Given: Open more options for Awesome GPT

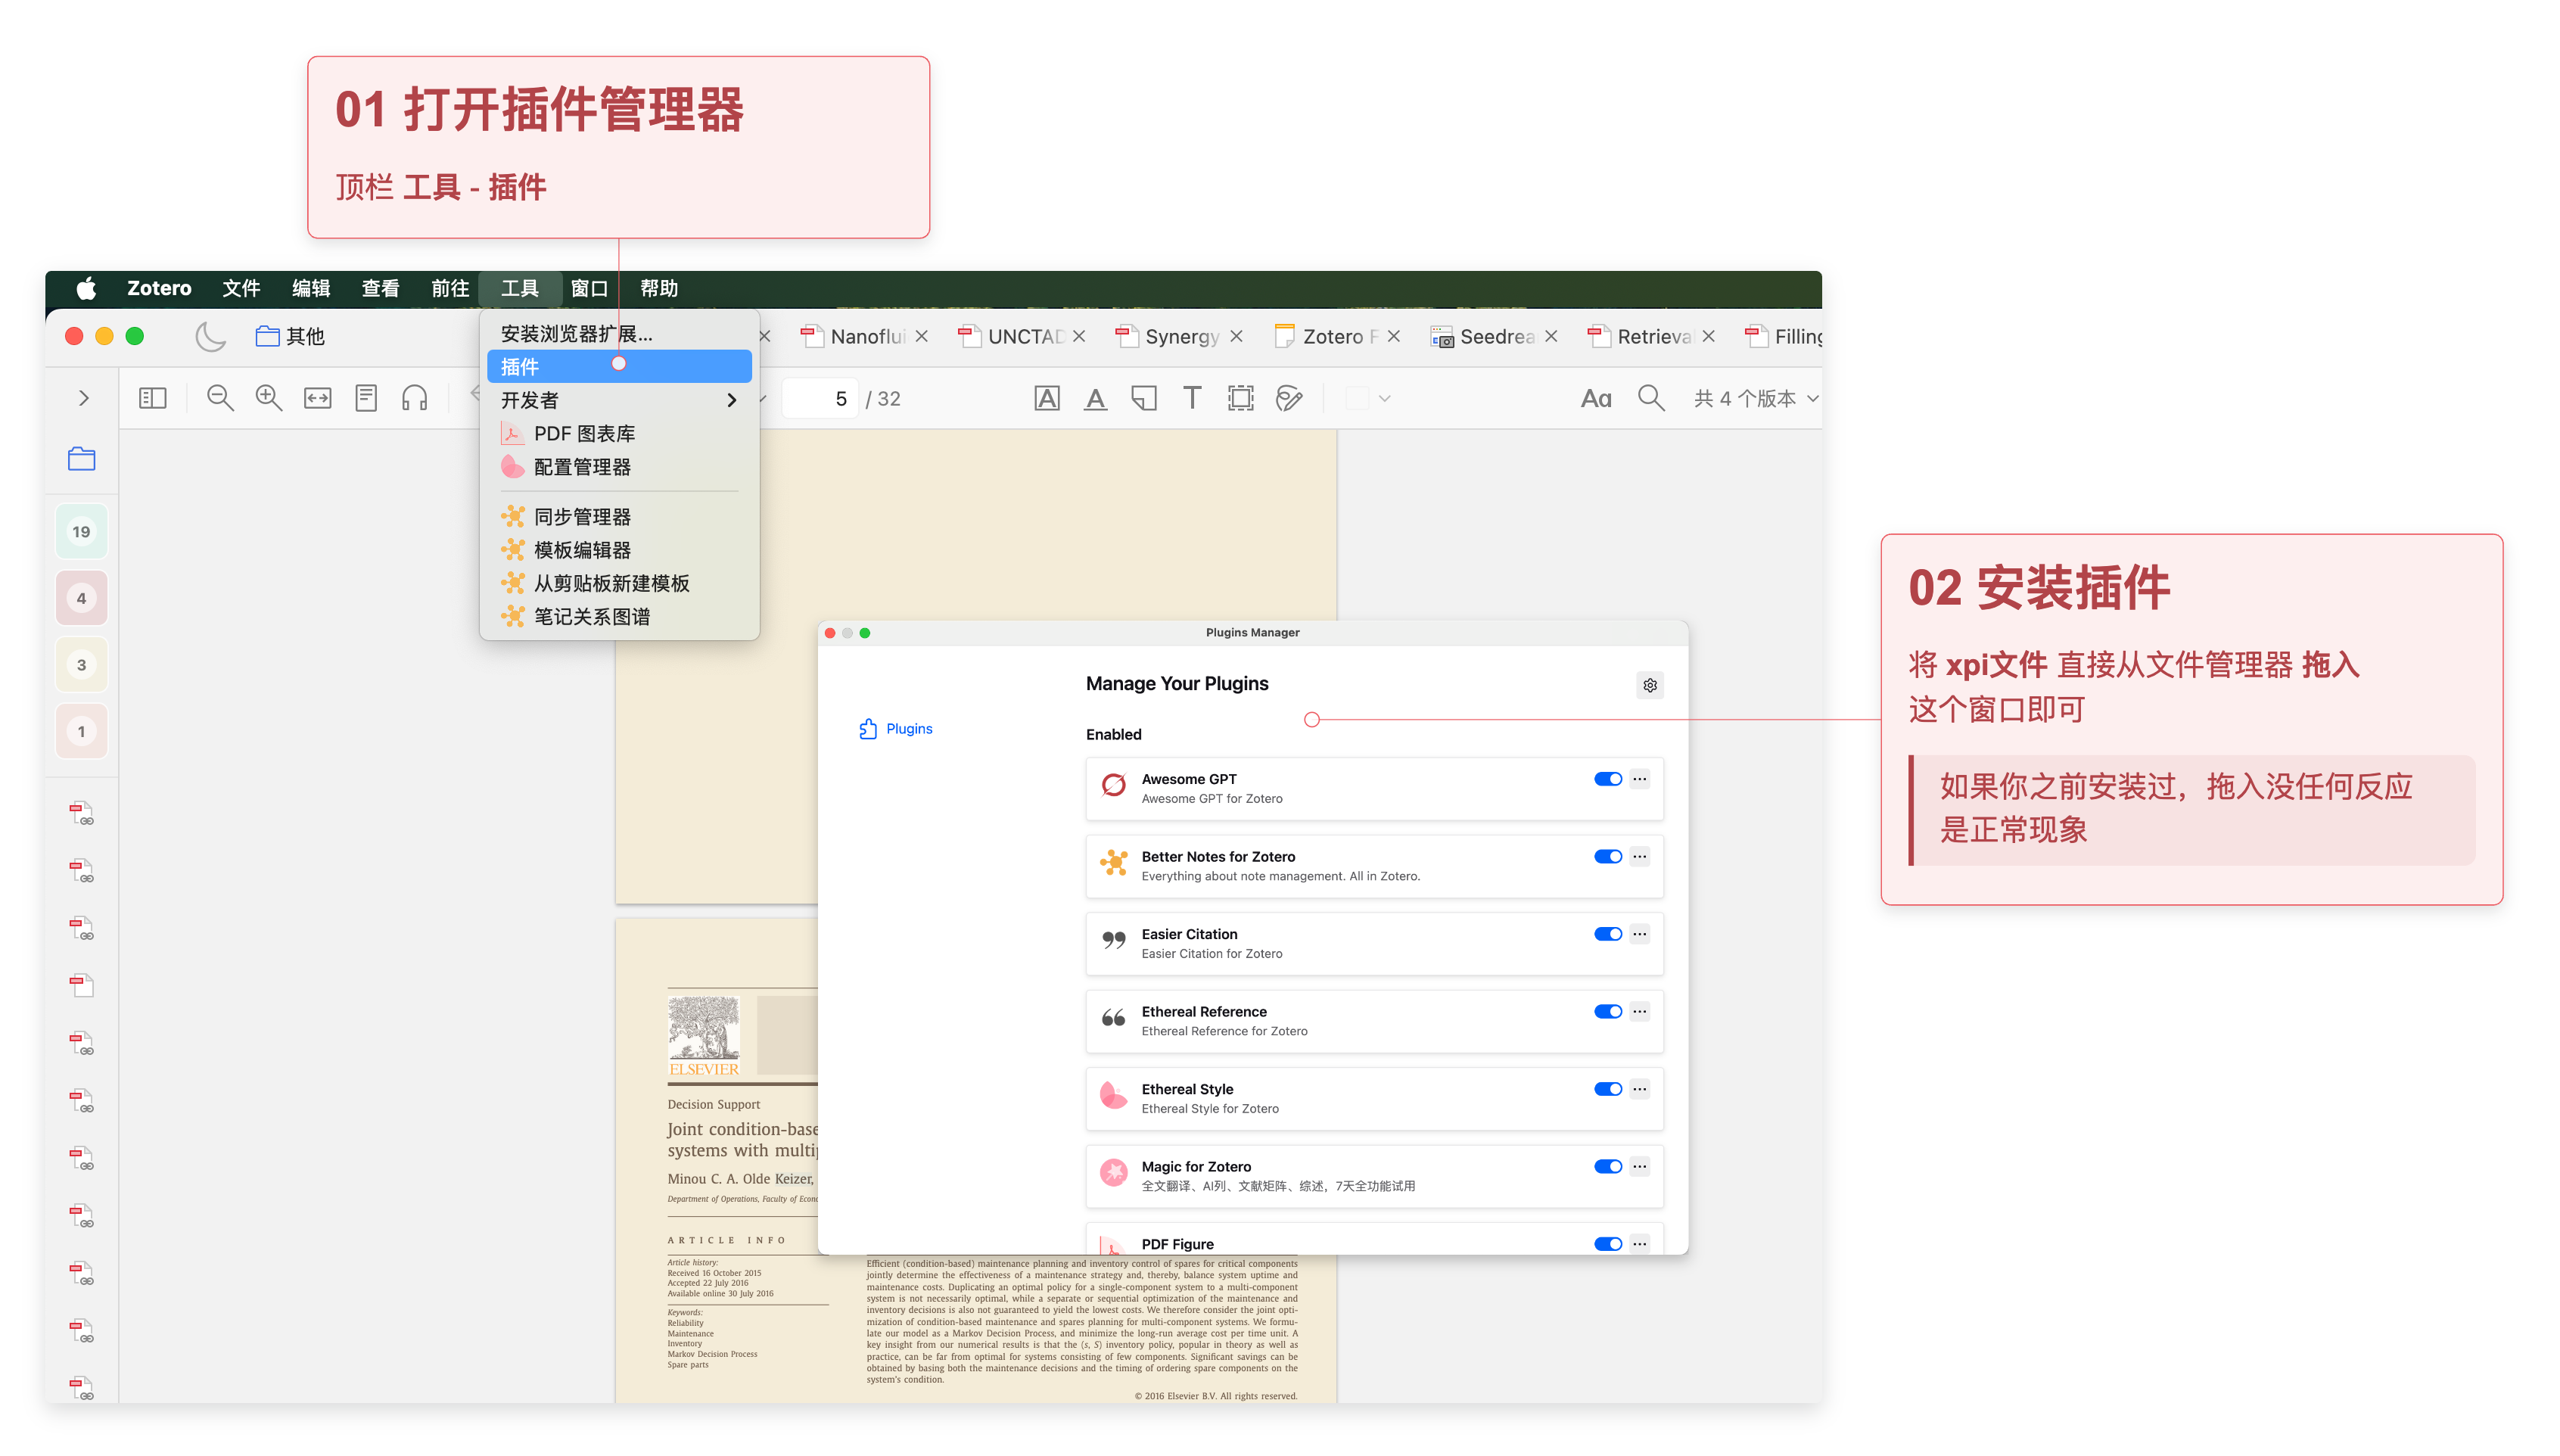Looking at the screenshot, I should (1640, 779).
